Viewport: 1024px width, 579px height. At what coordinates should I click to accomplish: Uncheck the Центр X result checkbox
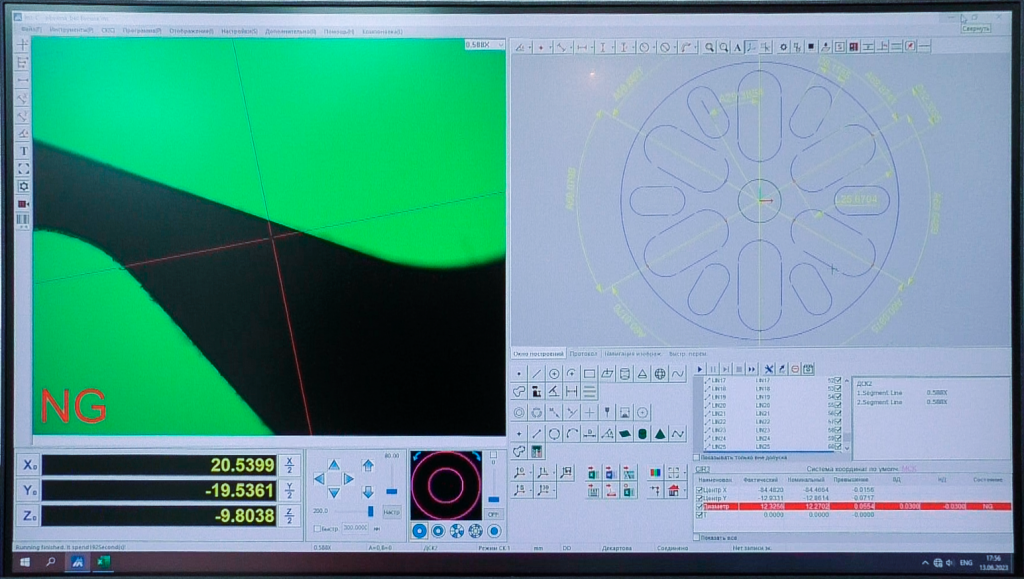[699, 490]
